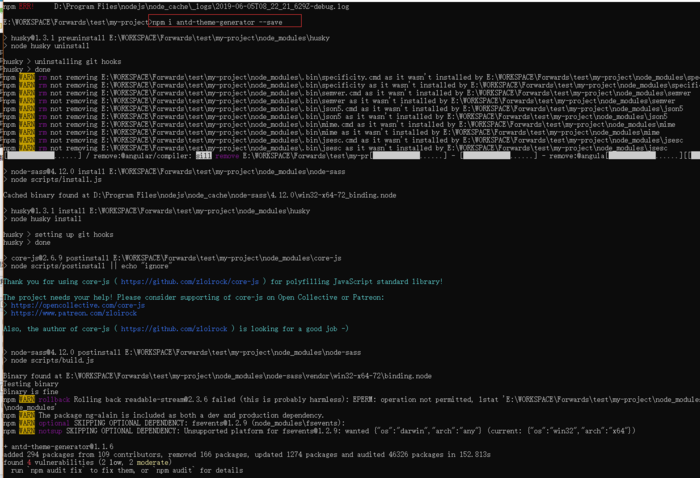Click the 'notsup' Unsupported platform warning line
700x478 pixels.
(x=320, y=431)
